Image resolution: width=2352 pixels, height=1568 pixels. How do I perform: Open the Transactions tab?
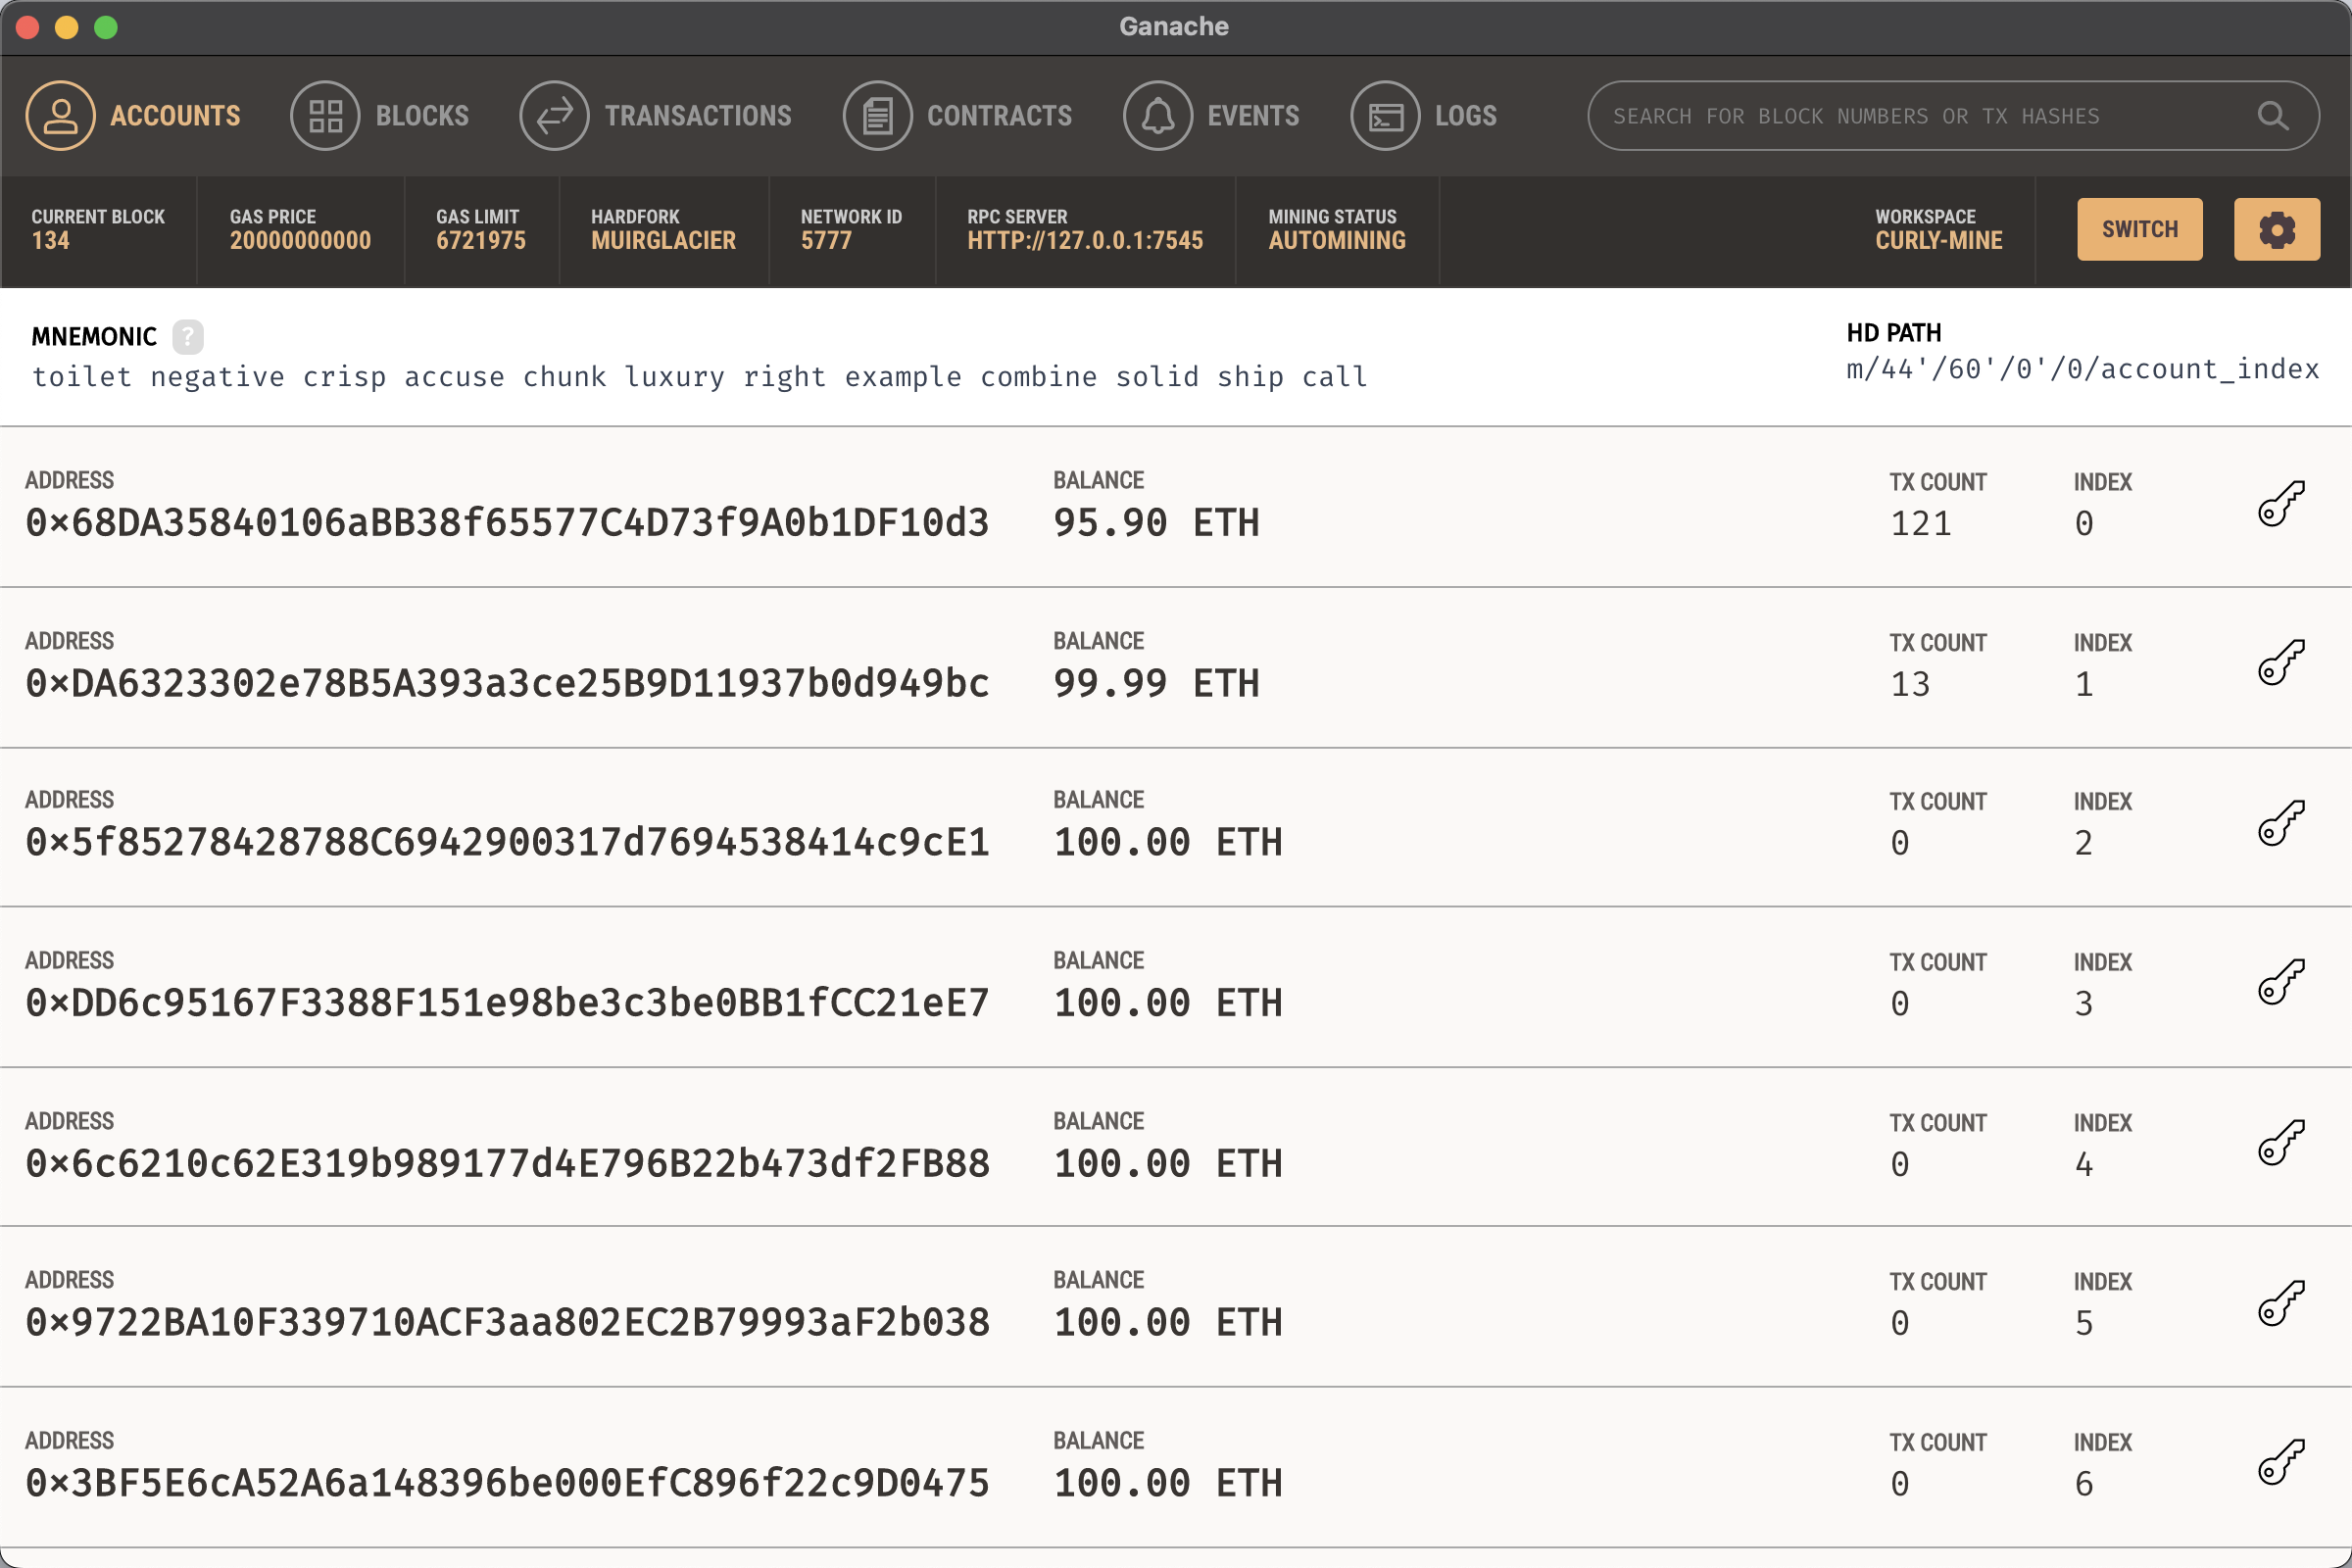coord(656,116)
